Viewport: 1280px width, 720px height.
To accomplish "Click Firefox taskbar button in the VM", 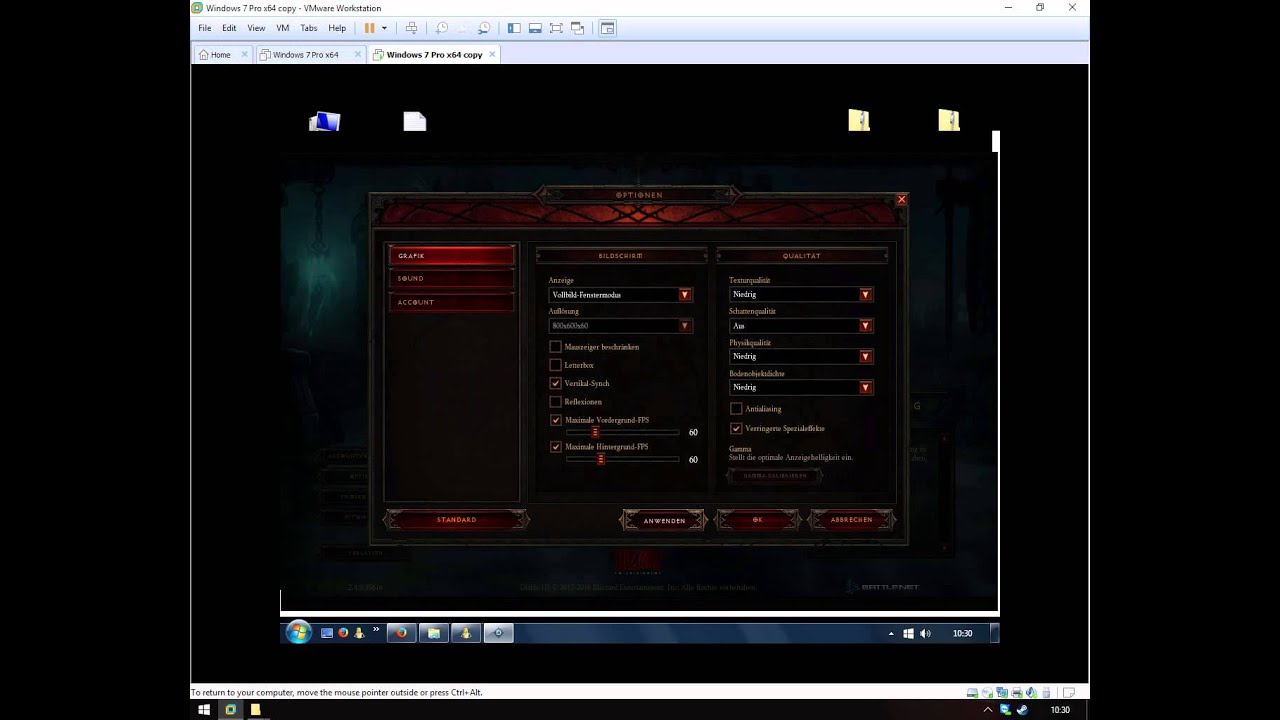I will [x=401, y=632].
